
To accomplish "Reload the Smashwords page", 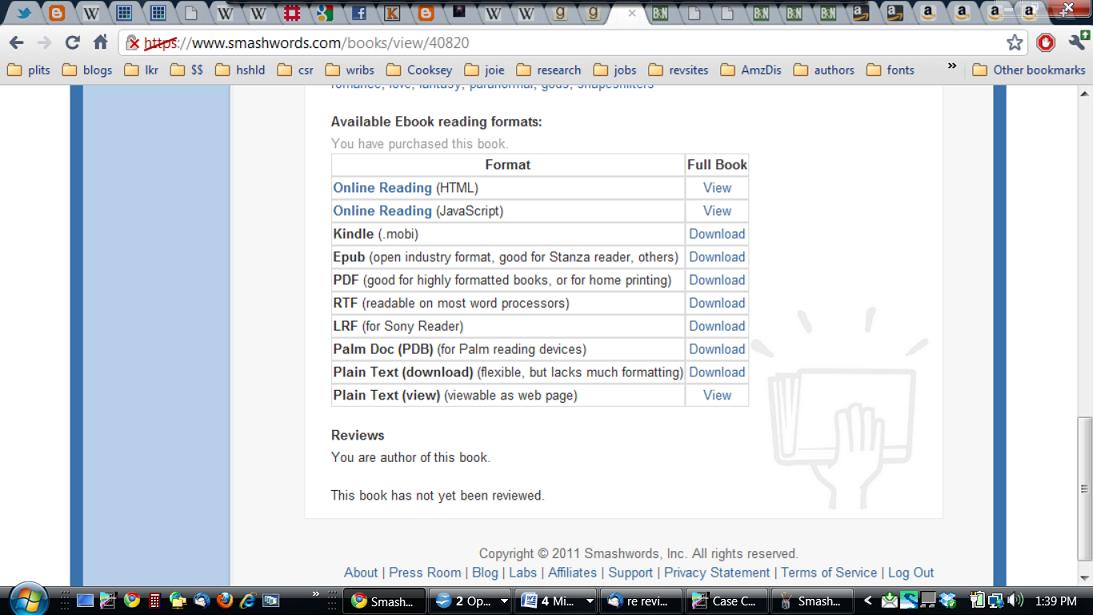I will tap(72, 43).
